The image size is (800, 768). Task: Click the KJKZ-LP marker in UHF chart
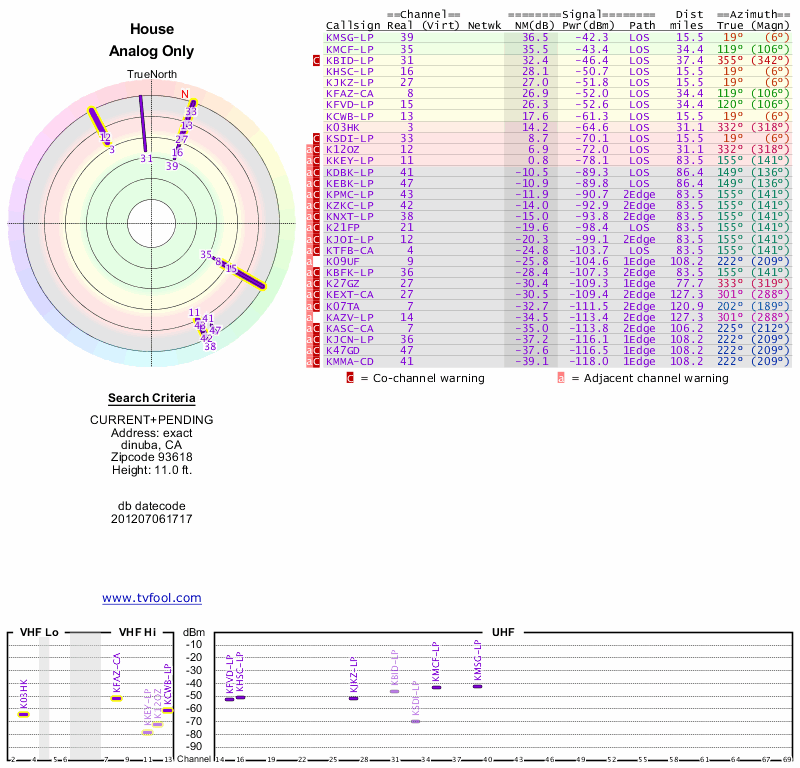click(353, 697)
